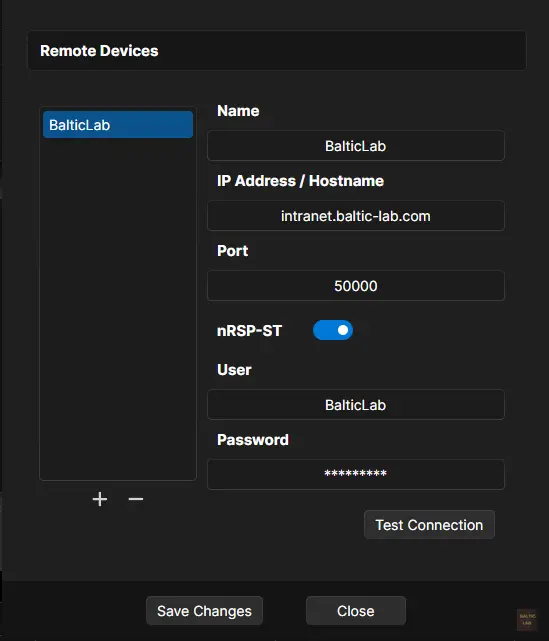Click the Baltic Lab logo watermark

click(x=527, y=619)
